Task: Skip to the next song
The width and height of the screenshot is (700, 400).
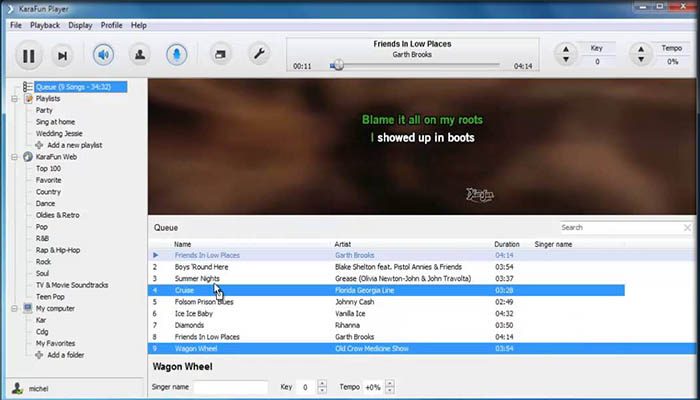Action: click(x=62, y=55)
